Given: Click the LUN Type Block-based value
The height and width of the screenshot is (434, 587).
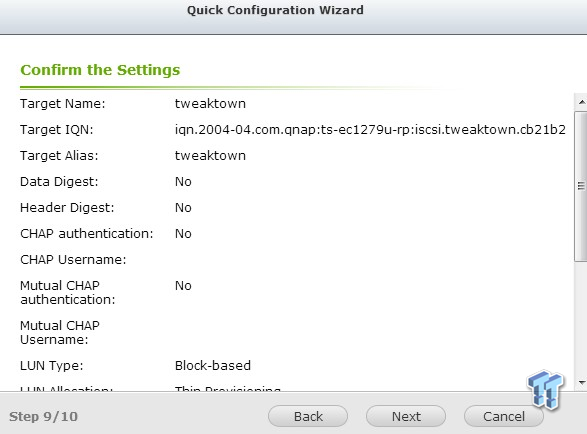Looking at the screenshot, I should (213, 365).
